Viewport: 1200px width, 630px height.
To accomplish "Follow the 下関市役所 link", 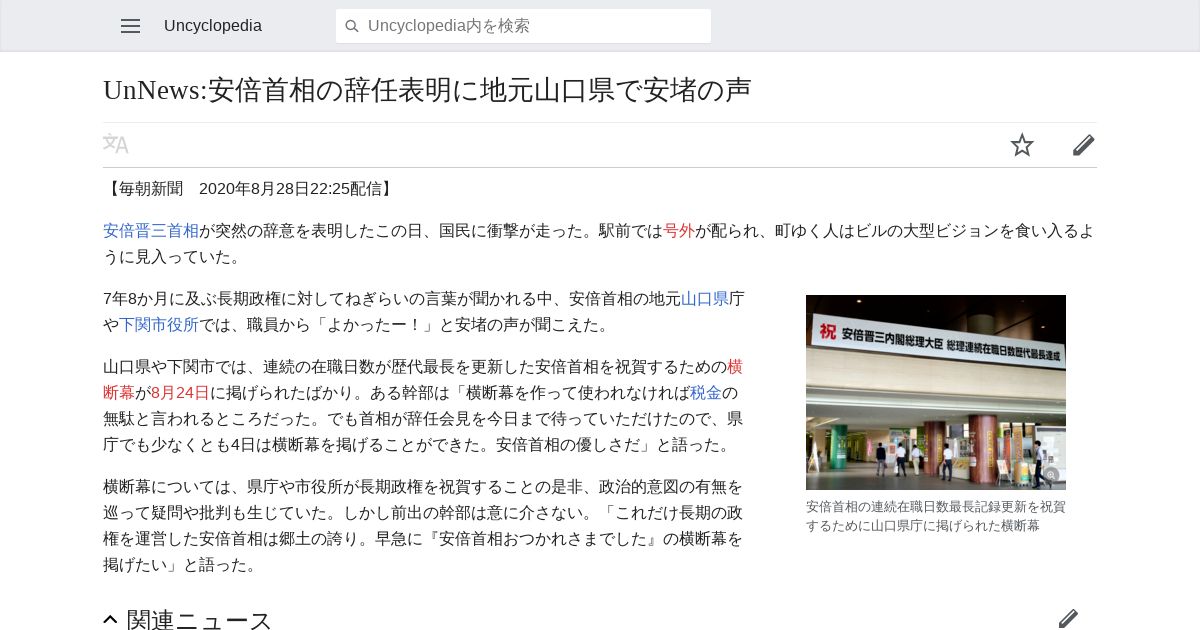I will pos(159,325).
